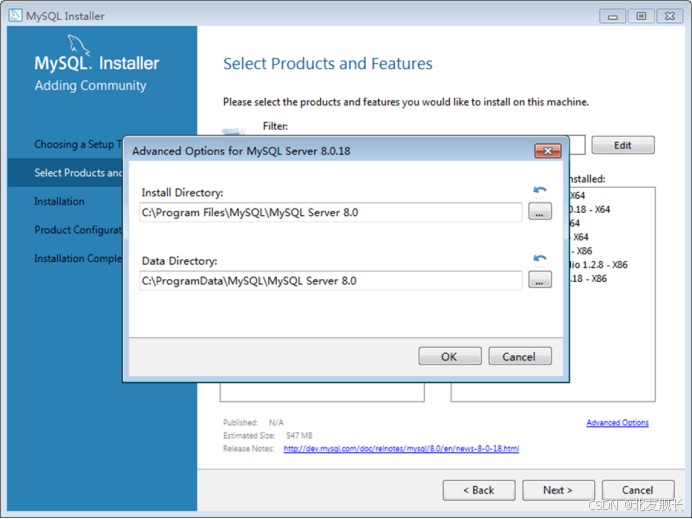Select the Product Configuration step

78,230
